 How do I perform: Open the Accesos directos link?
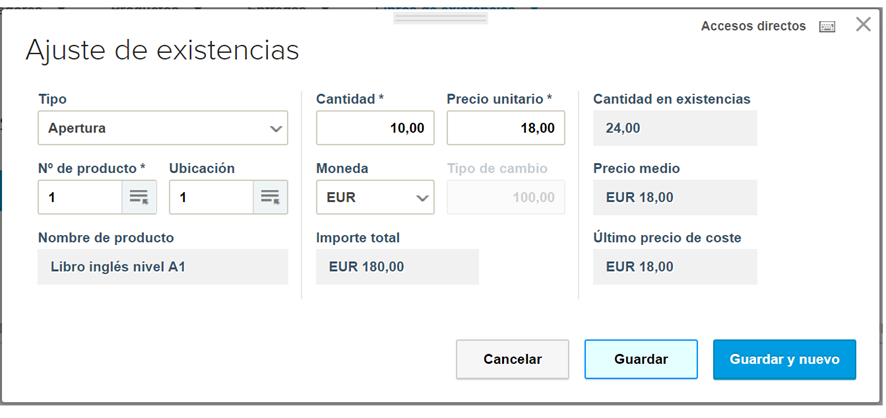(x=753, y=26)
